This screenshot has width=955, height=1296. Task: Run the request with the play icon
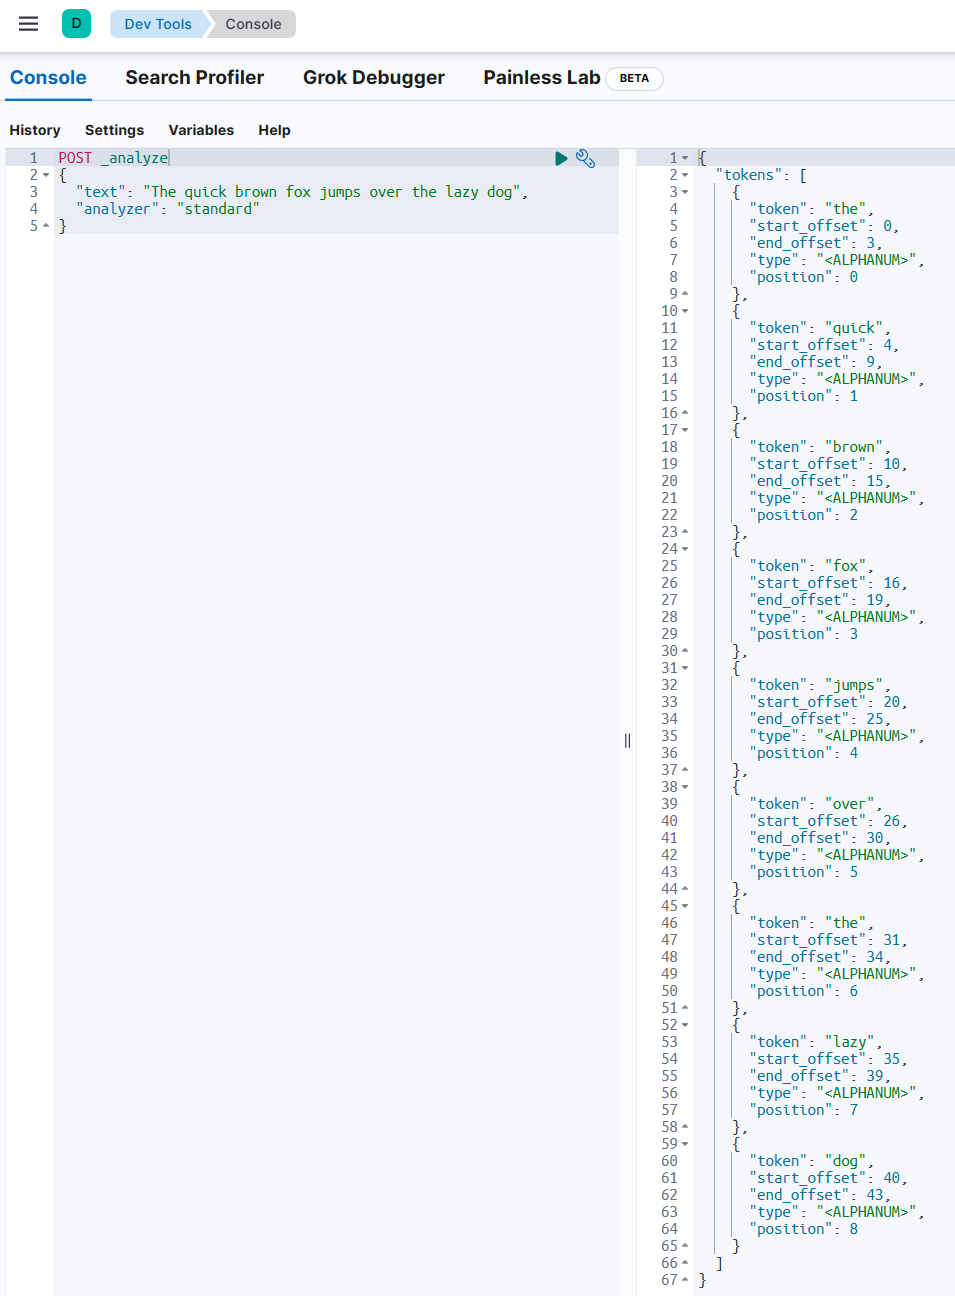[561, 158]
